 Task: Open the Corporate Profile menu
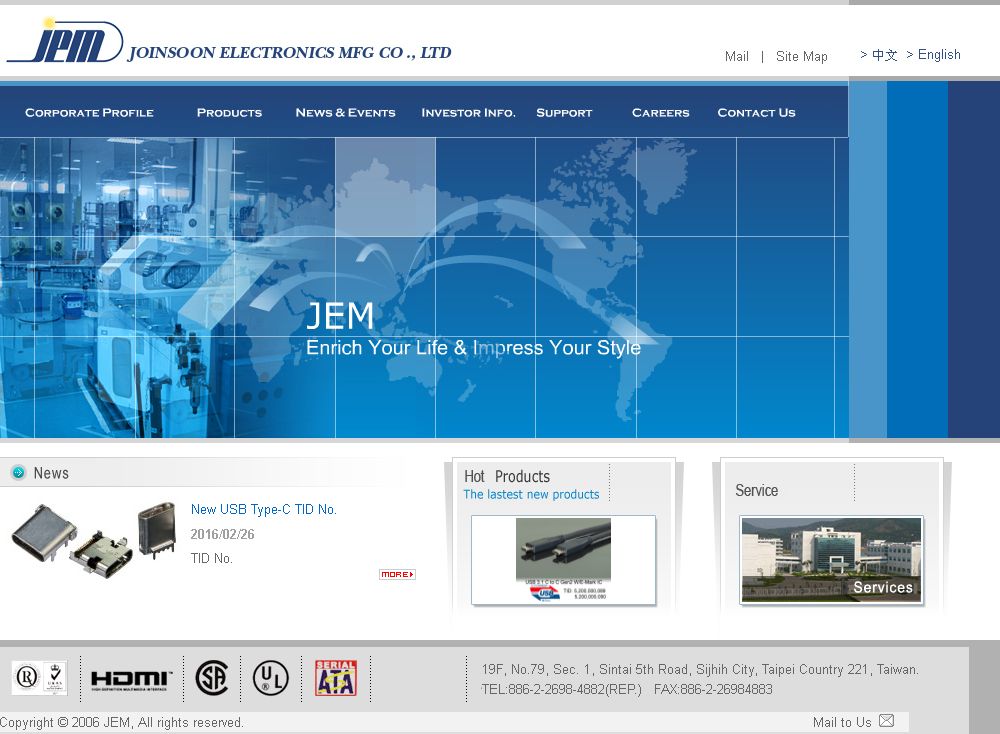(89, 113)
